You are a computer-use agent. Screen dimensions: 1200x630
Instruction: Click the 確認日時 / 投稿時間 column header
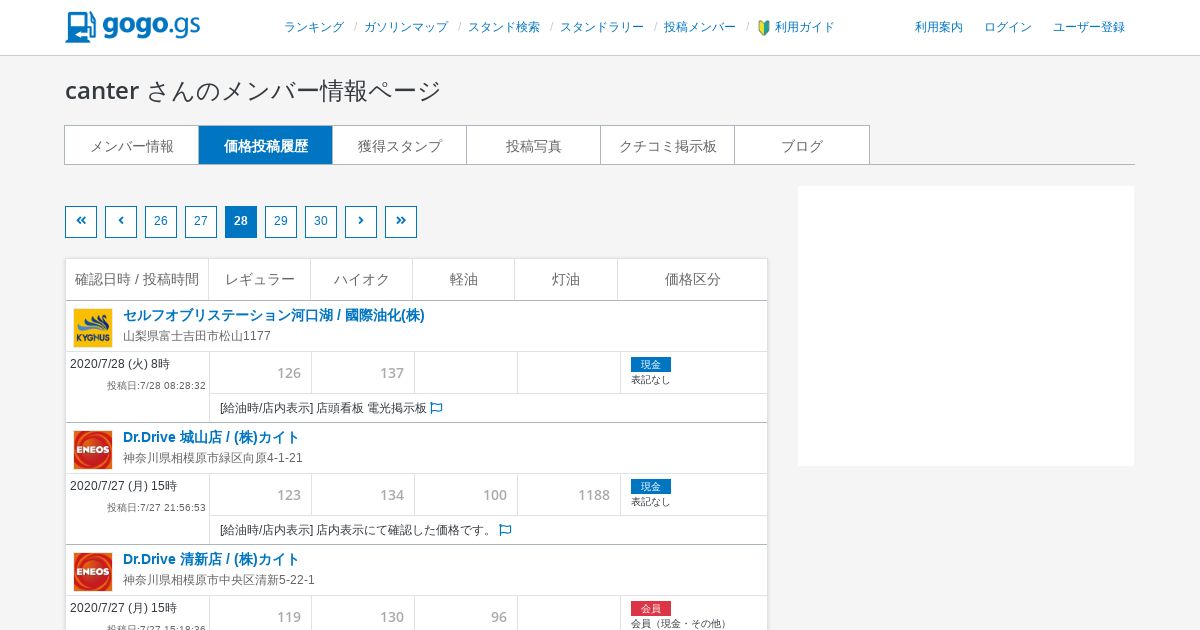point(137,279)
